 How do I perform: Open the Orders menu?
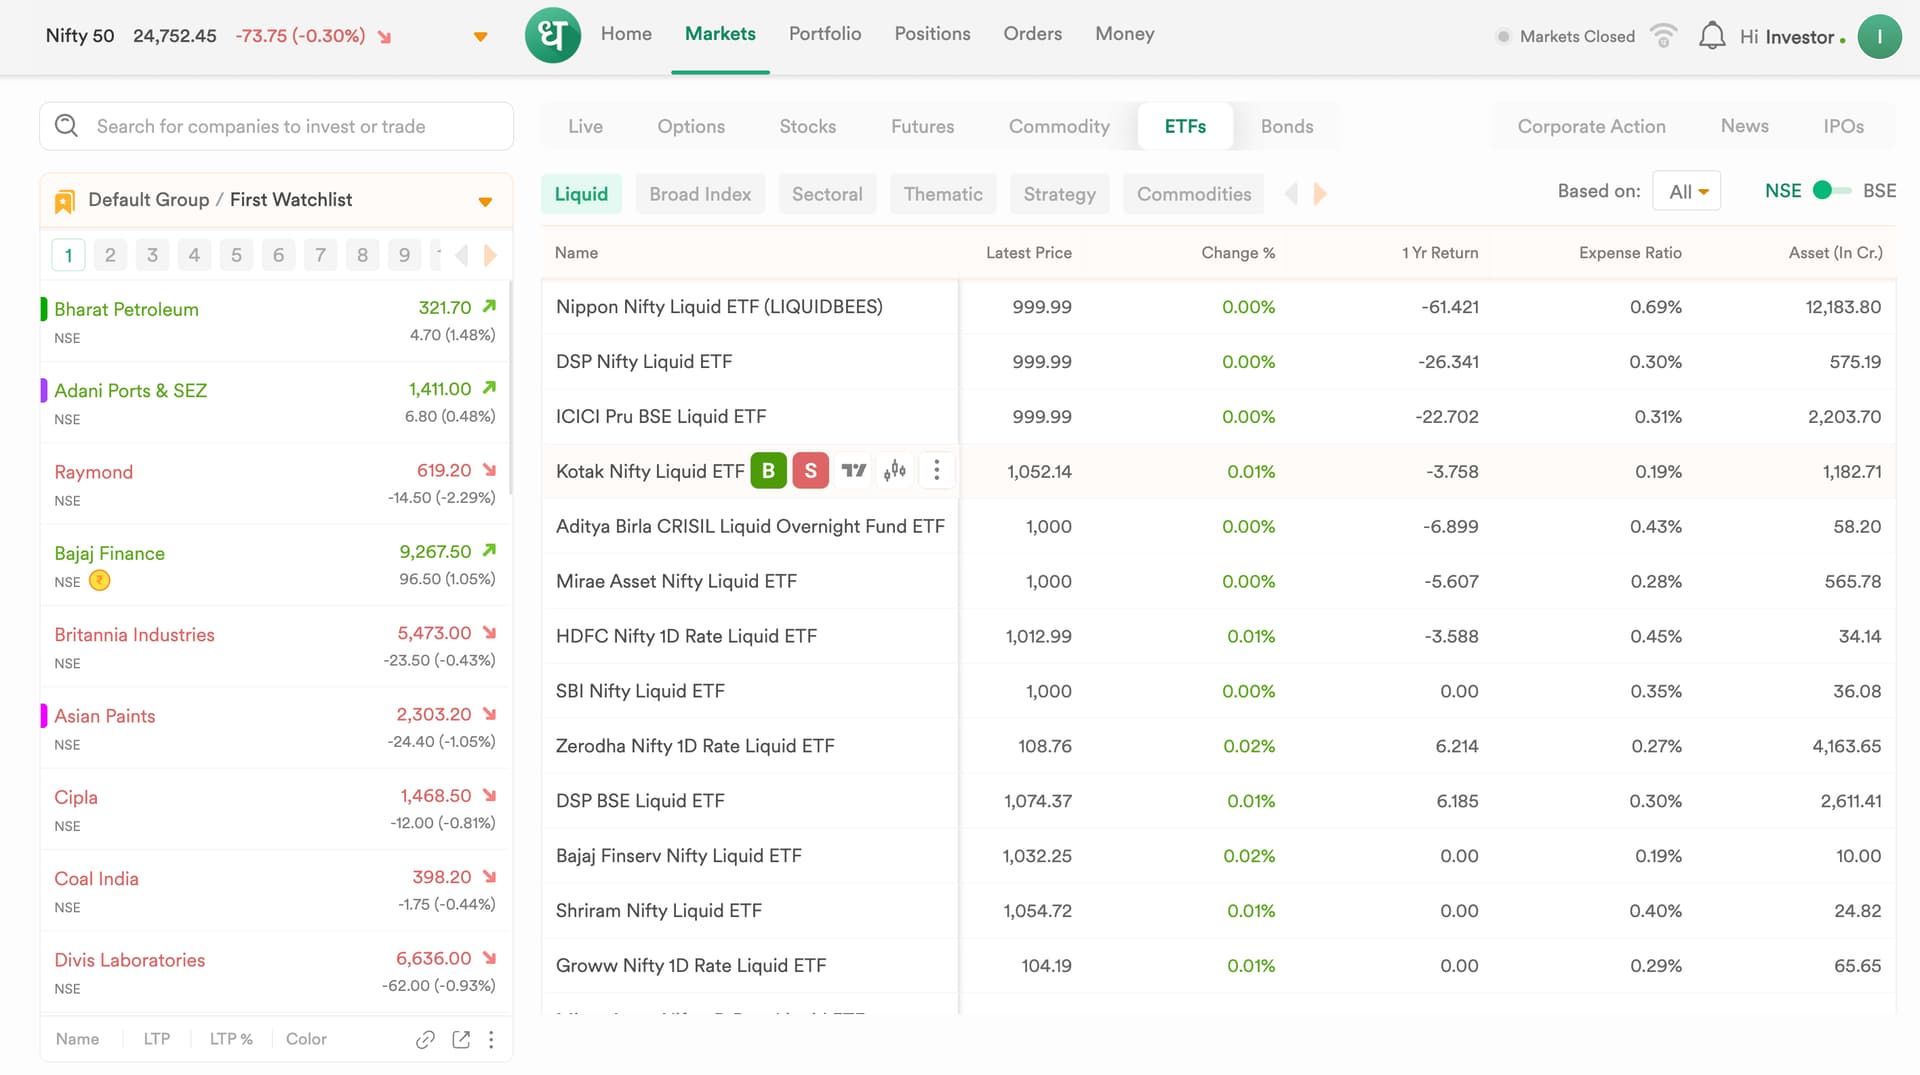[1033, 34]
